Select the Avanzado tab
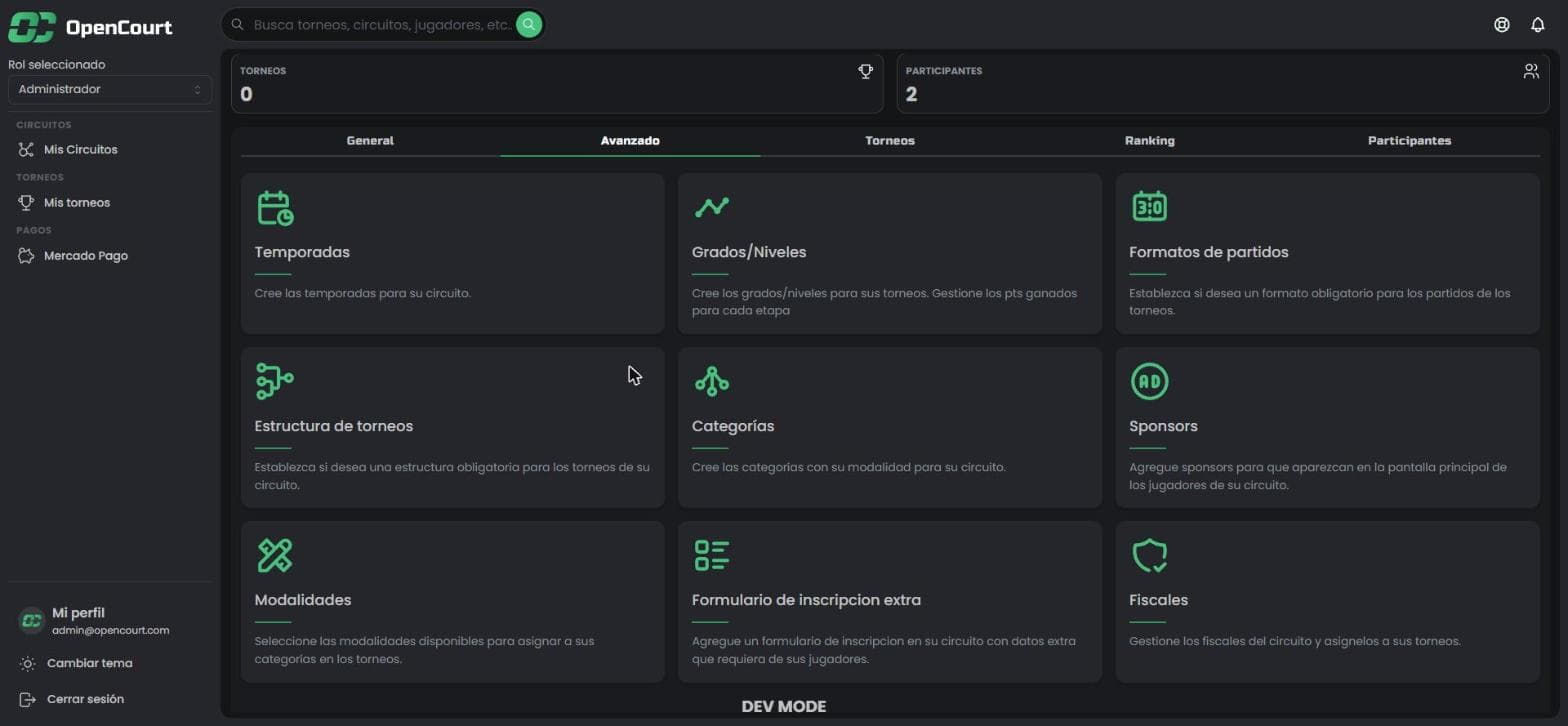The height and width of the screenshot is (726, 1568). click(x=630, y=141)
